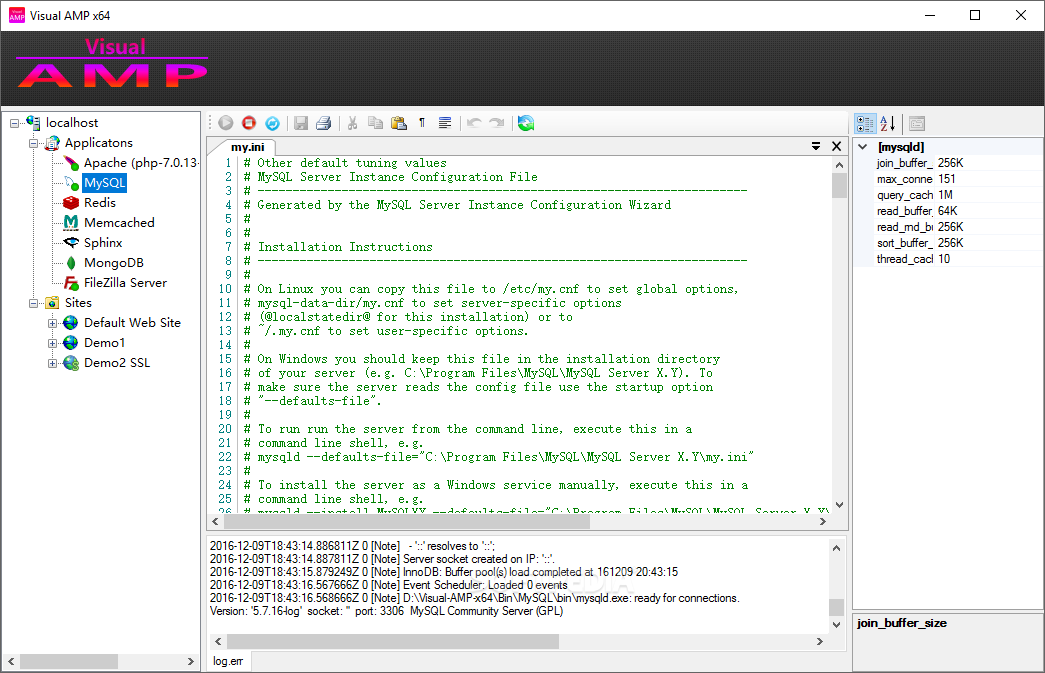Viewport: 1045px width, 673px height.
Task: Collapse the Sites tree node
Action: click(33, 303)
